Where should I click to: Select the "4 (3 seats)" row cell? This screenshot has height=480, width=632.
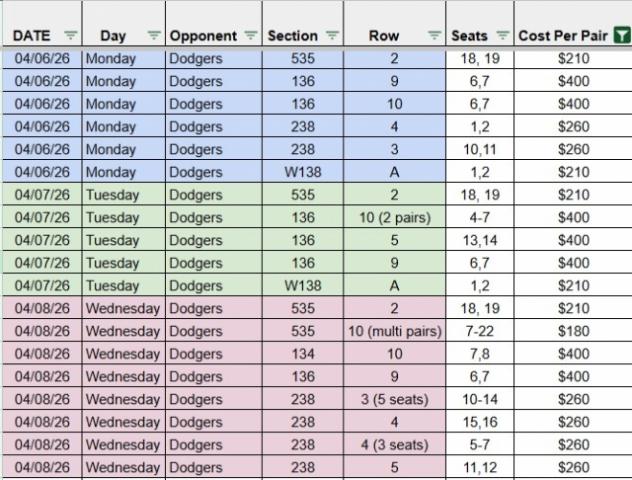394,445
